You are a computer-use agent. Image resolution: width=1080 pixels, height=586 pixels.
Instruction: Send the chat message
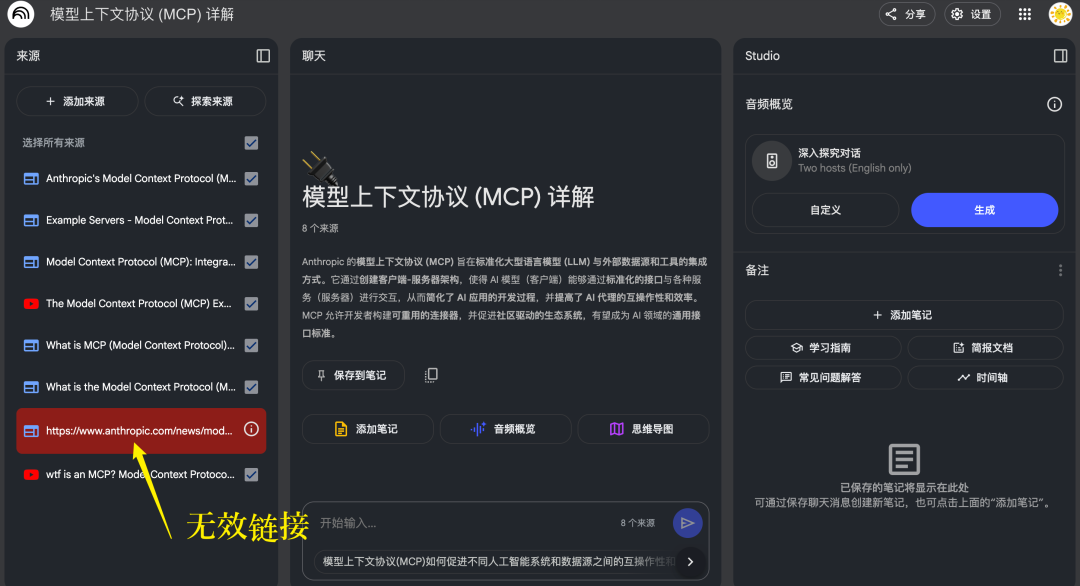click(687, 523)
